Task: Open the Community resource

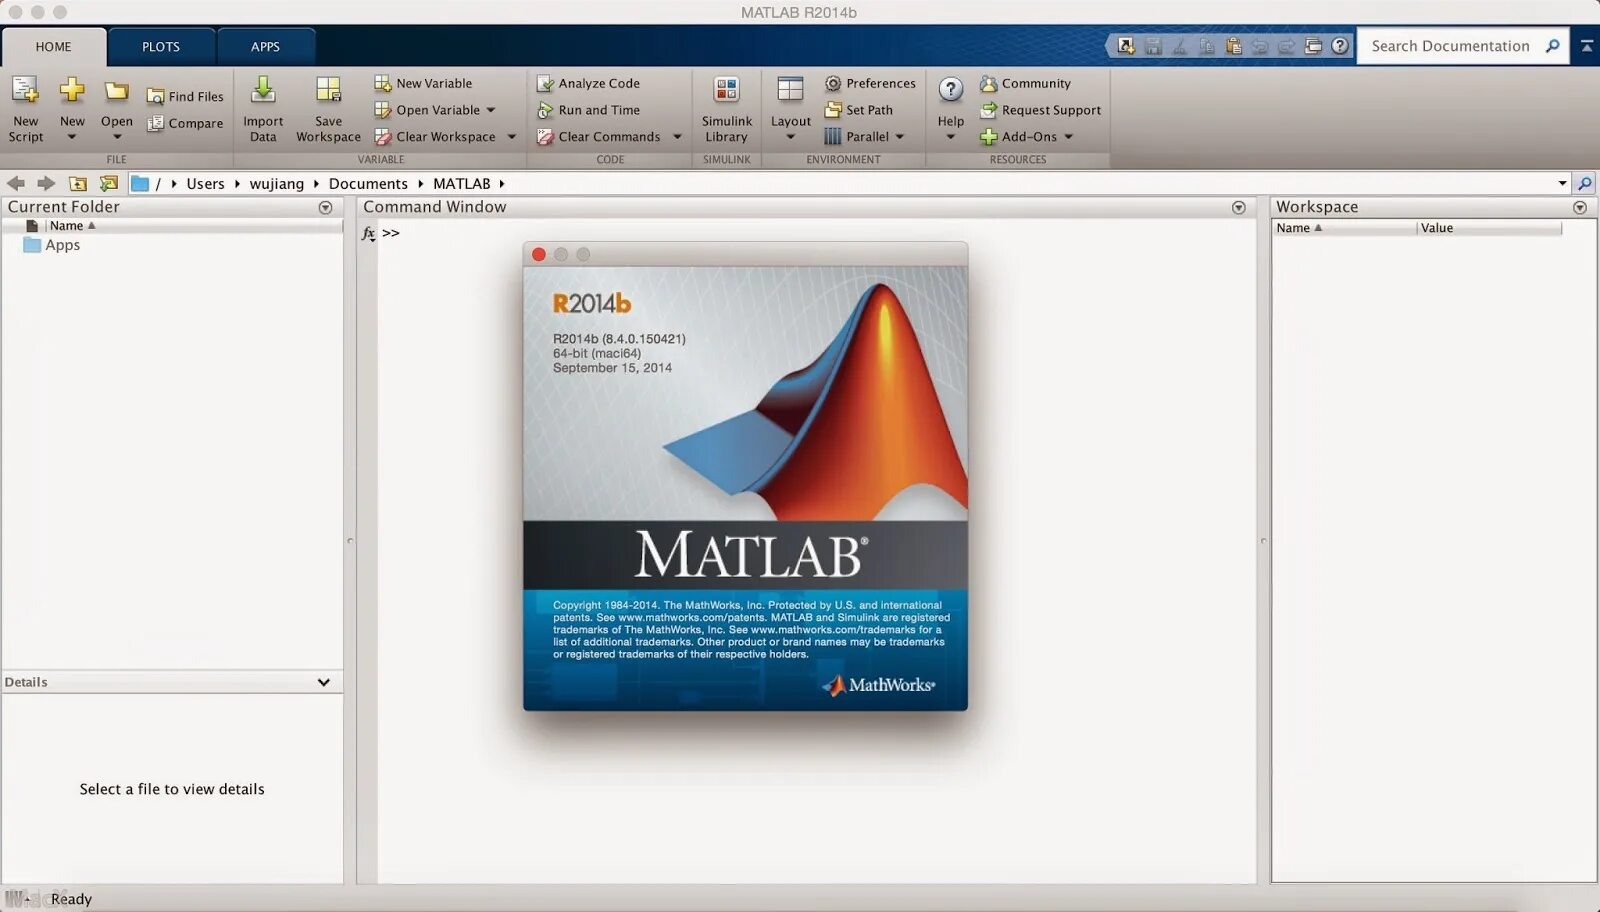Action: (1025, 83)
